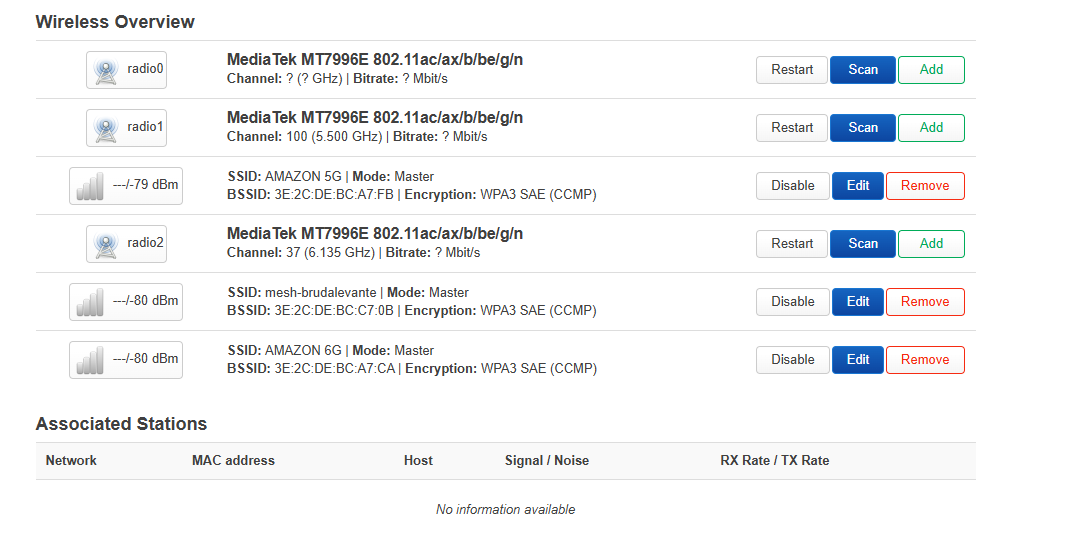The image size is (1092, 553).
Task: Remove the AMAZON 6G network
Action: click(x=925, y=359)
